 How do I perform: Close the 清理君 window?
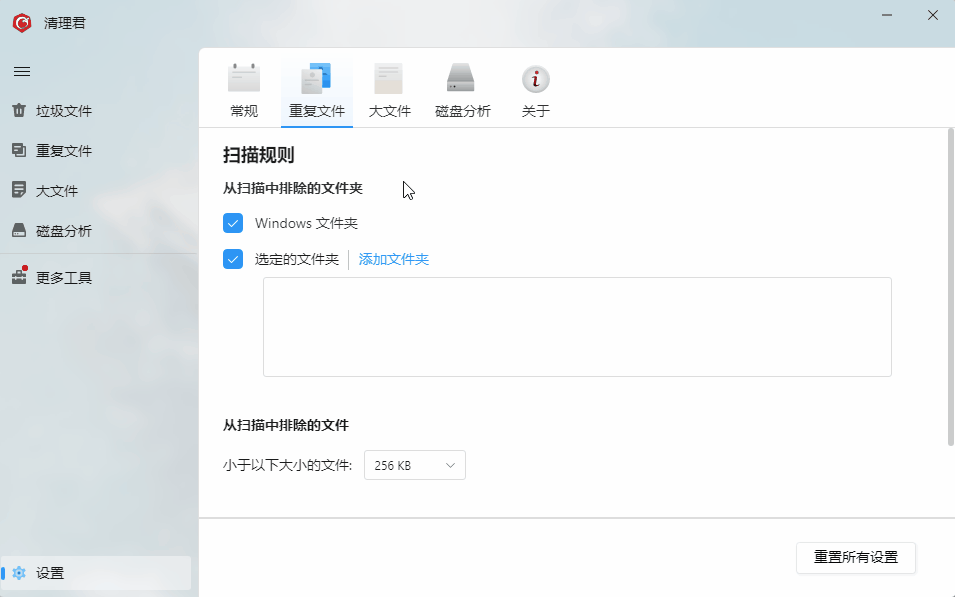click(932, 15)
